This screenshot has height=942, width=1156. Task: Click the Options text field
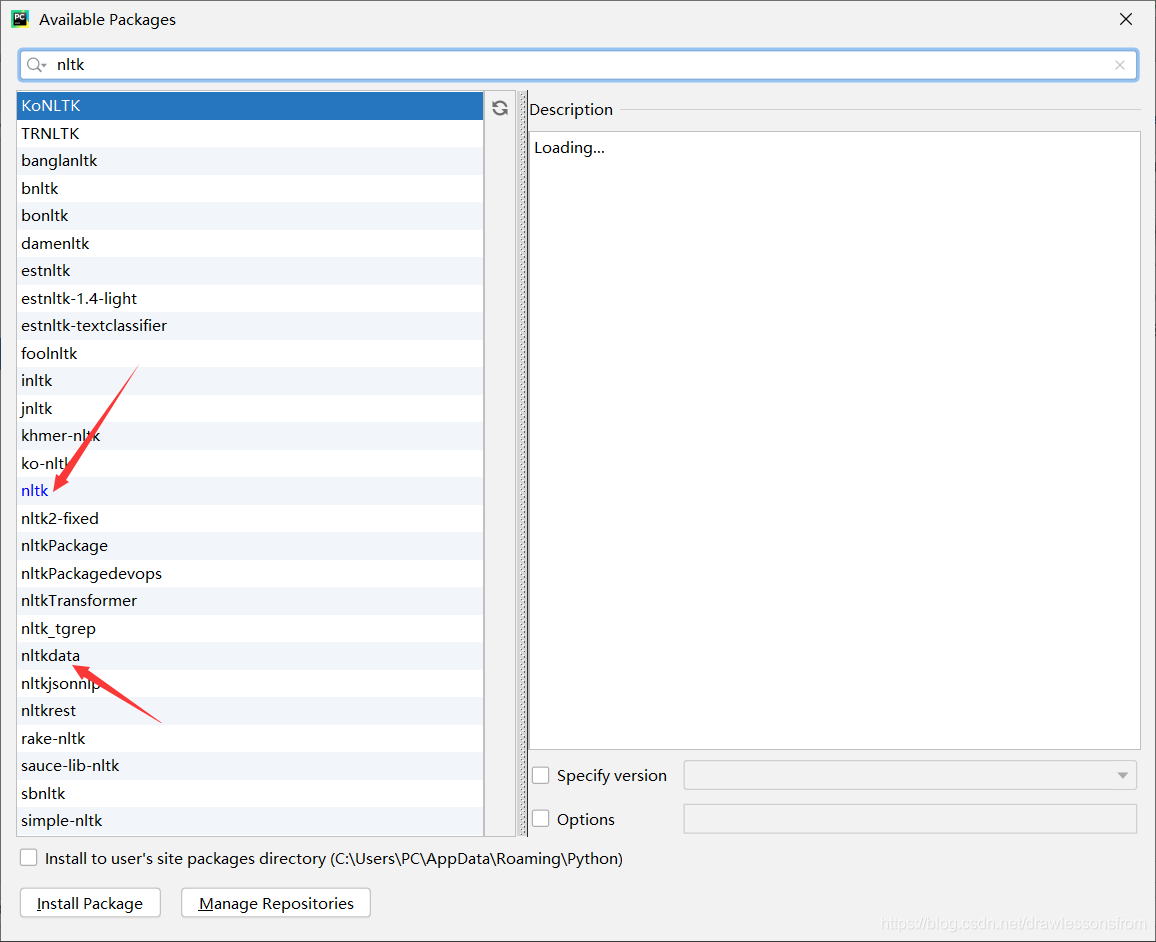pyautogui.click(x=910, y=819)
